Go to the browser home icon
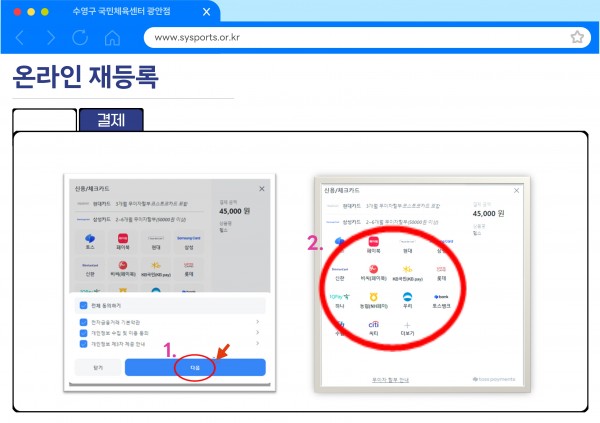The image size is (600, 423). pyautogui.click(x=112, y=38)
